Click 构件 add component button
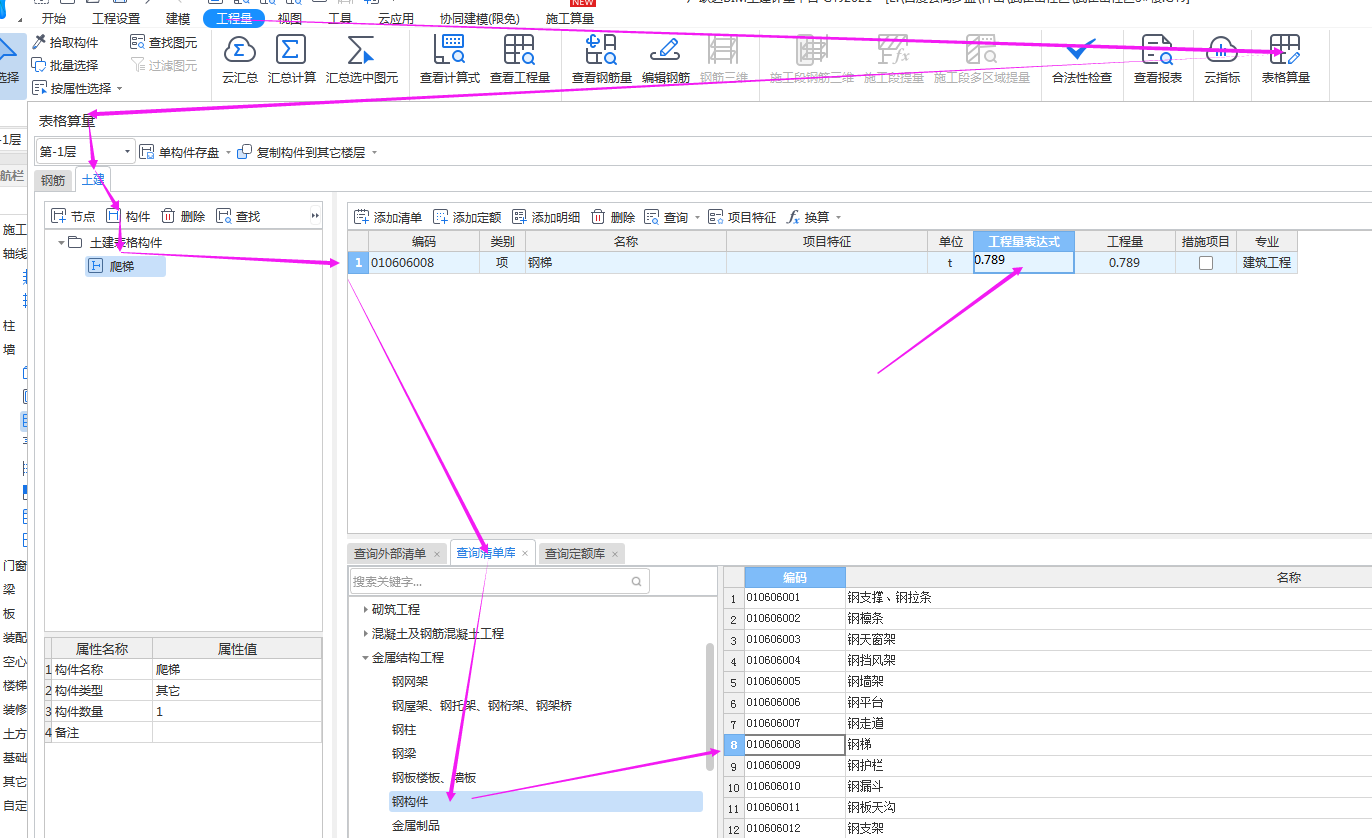 [128, 216]
